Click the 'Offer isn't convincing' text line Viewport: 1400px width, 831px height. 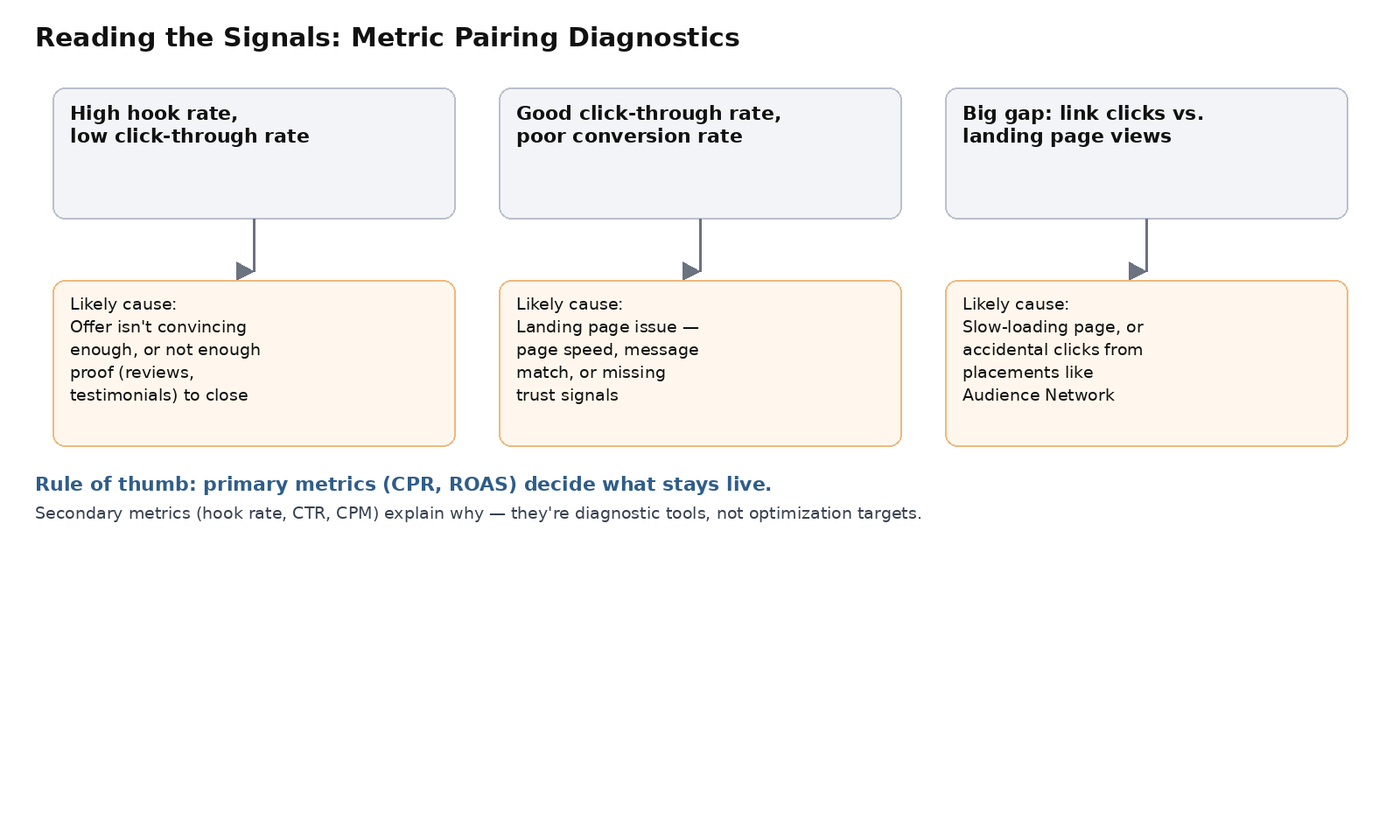[x=158, y=327]
